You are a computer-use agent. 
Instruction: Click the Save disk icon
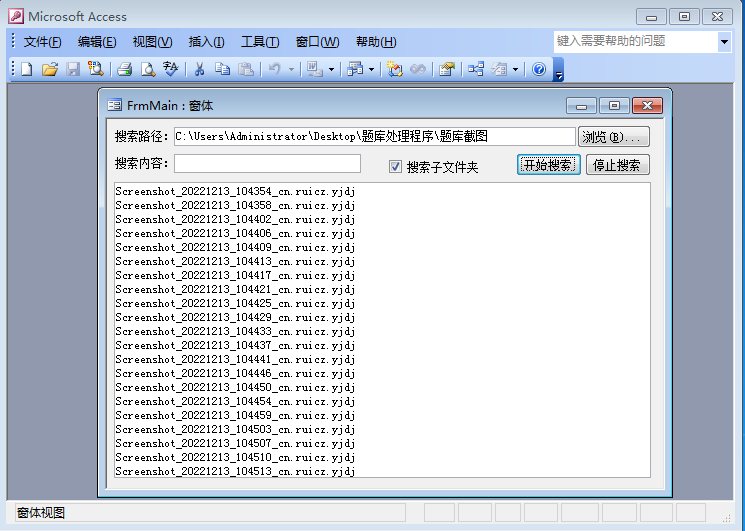coord(73,69)
